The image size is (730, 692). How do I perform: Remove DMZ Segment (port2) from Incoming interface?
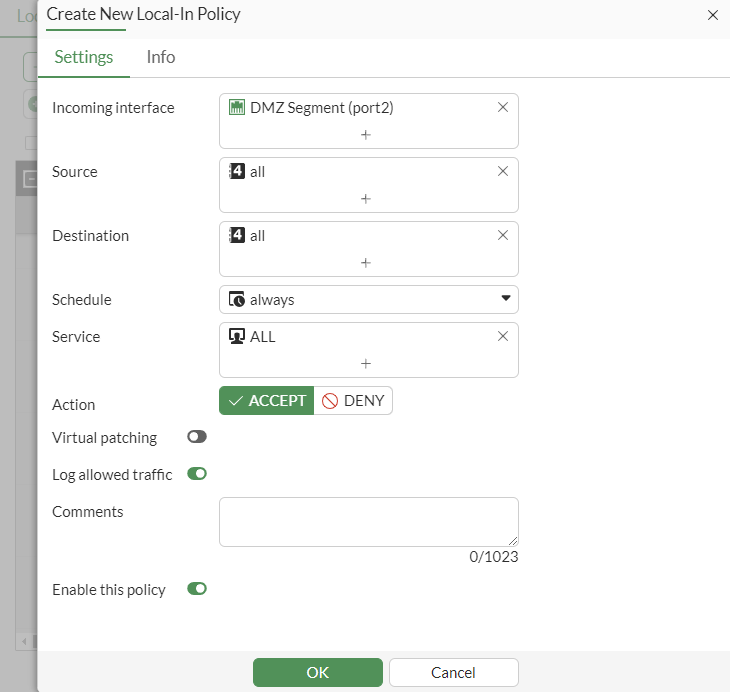click(503, 108)
